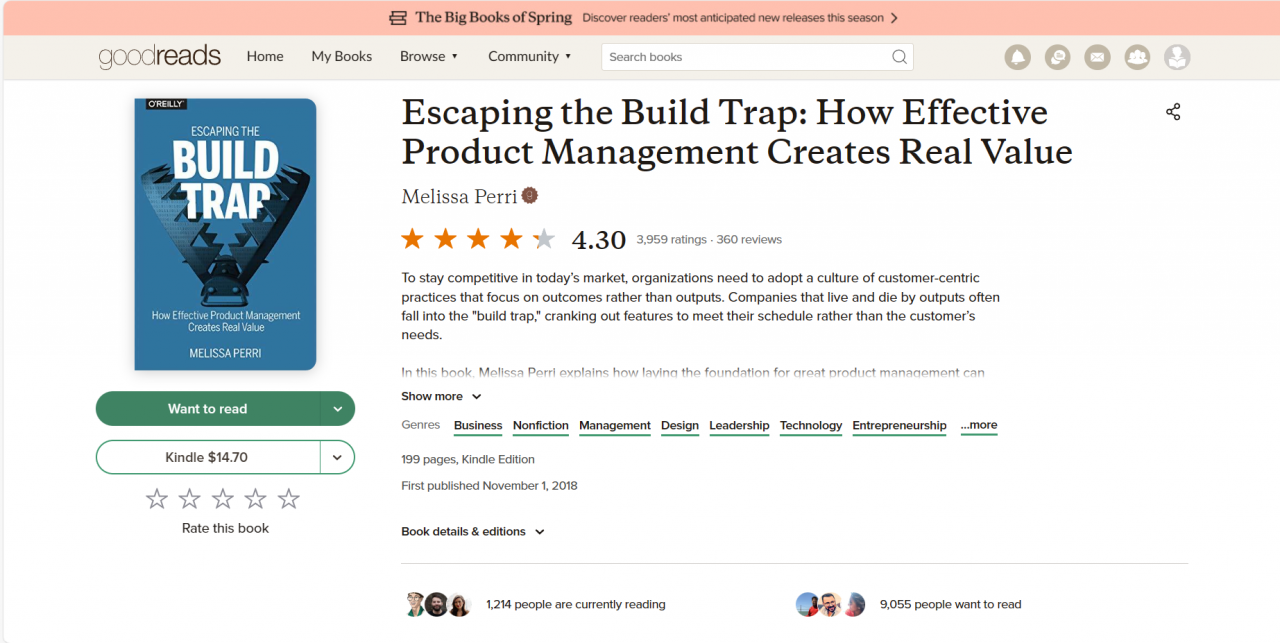Image resolution: width=1280 pixels, height=643 pixels.
Task: Expand the Want to read options chevron
Action: point(340,408)
